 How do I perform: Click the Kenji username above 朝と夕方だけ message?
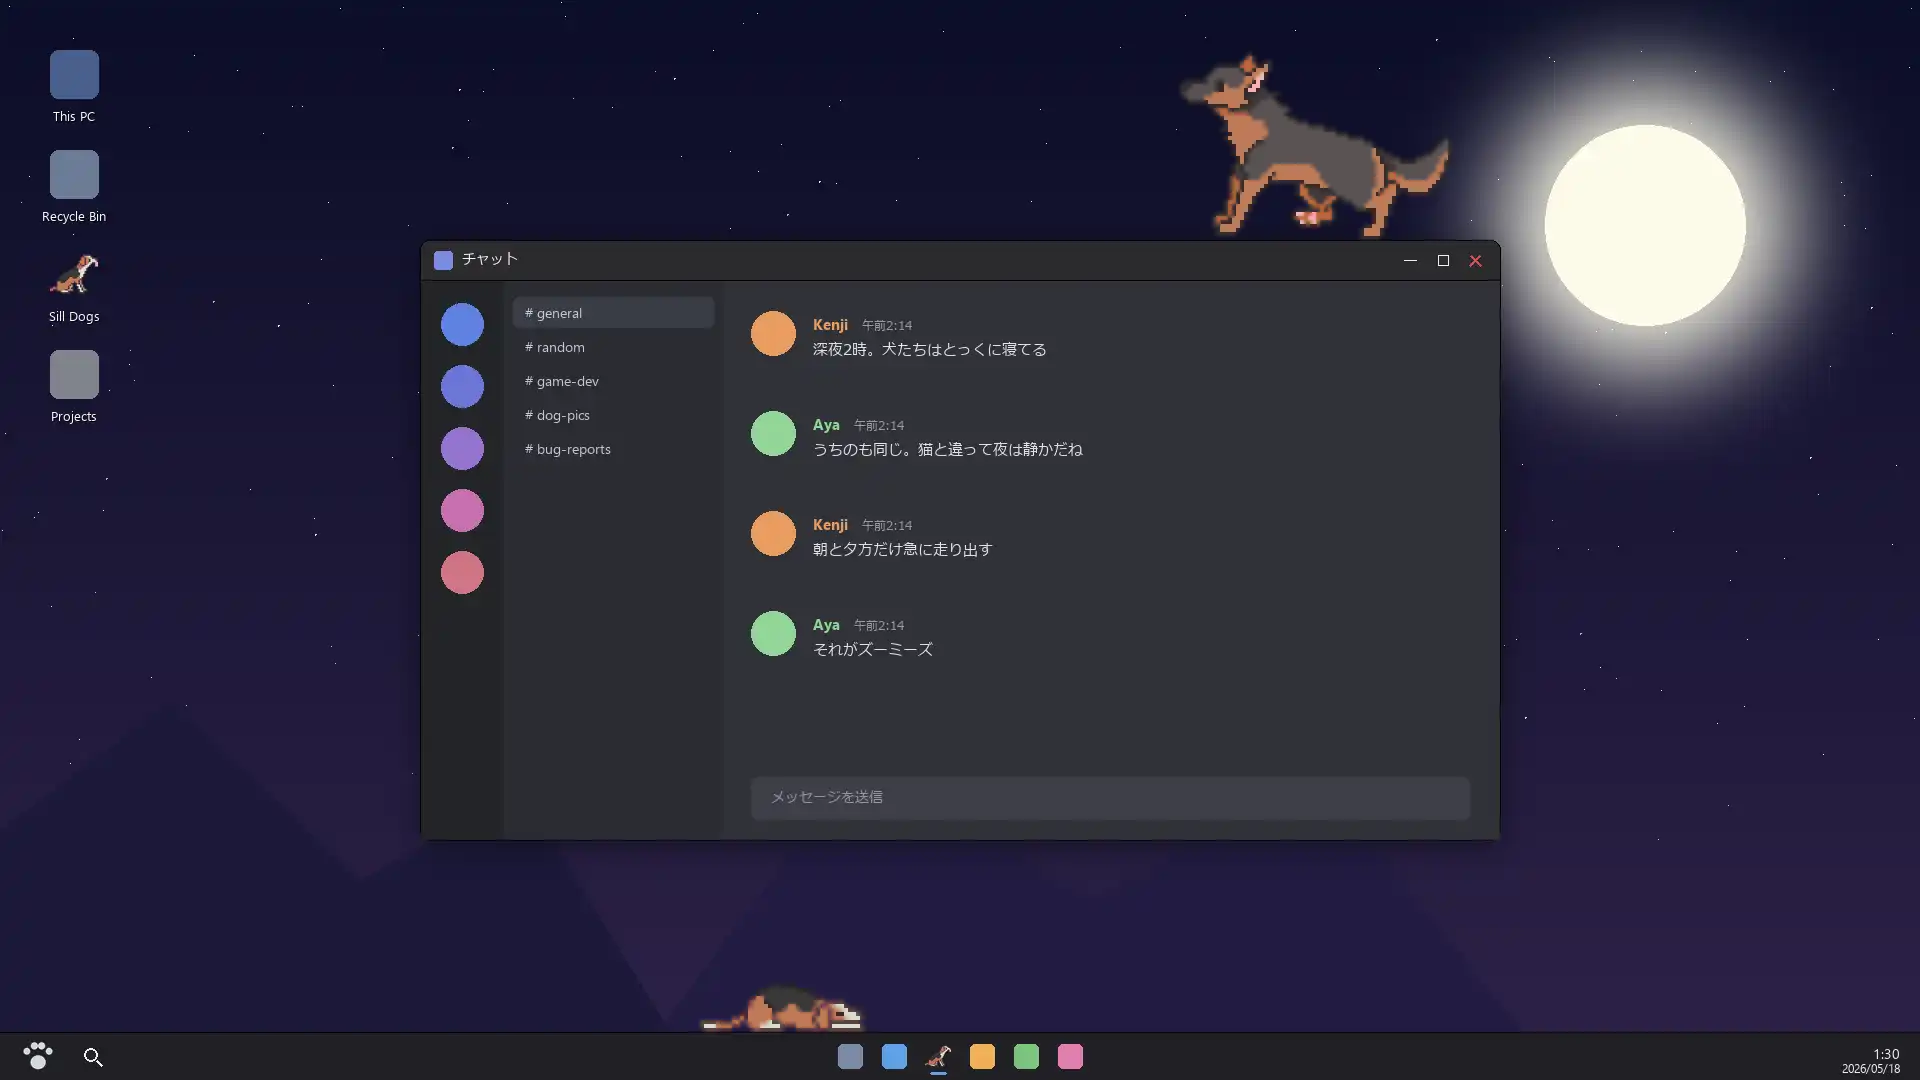[830, 525]
